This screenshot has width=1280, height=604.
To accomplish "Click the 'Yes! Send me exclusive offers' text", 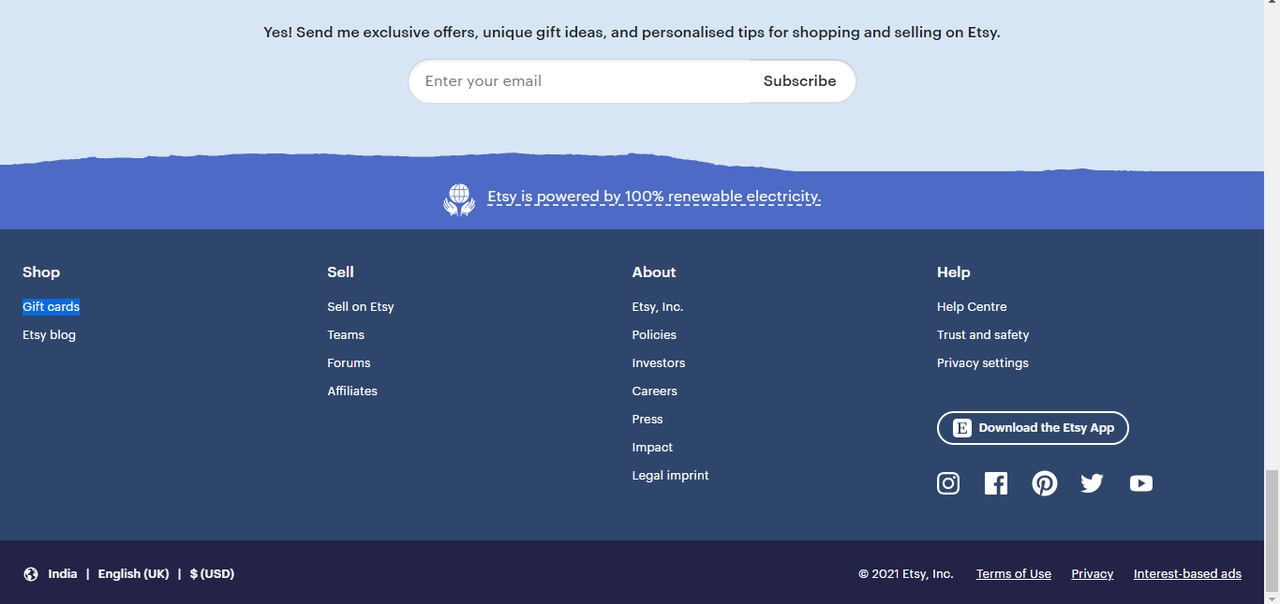I will (632, 32).
